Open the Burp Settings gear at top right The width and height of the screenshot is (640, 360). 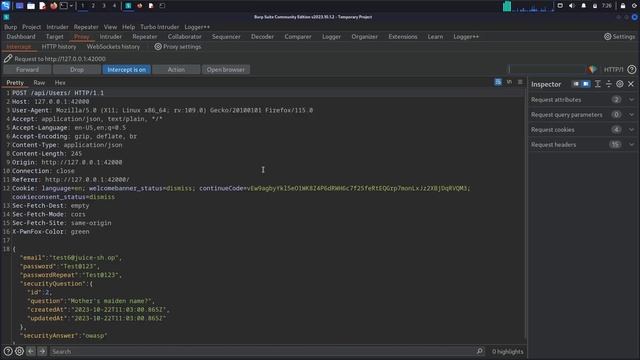click(x=607, y=37)
